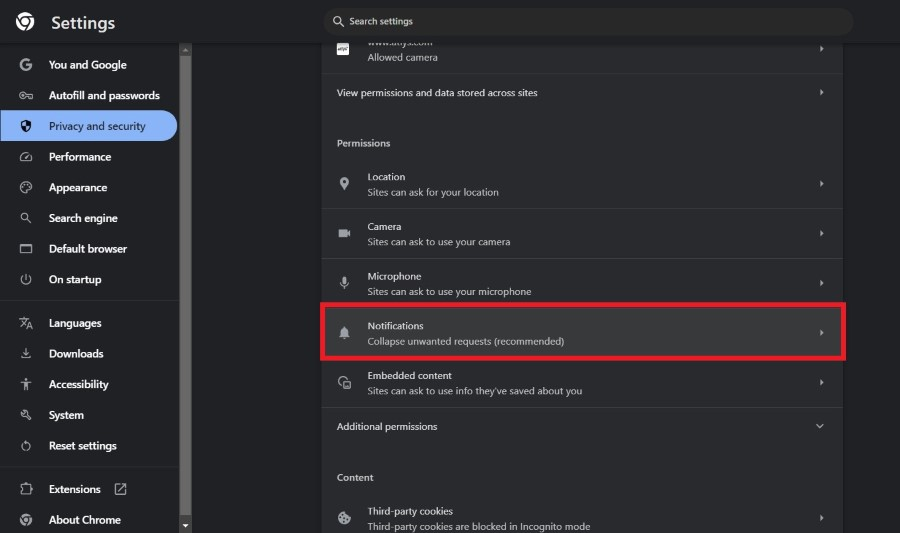Go to the Appearance settings page
Screen dimensions: 900x533
pos(77,187)
